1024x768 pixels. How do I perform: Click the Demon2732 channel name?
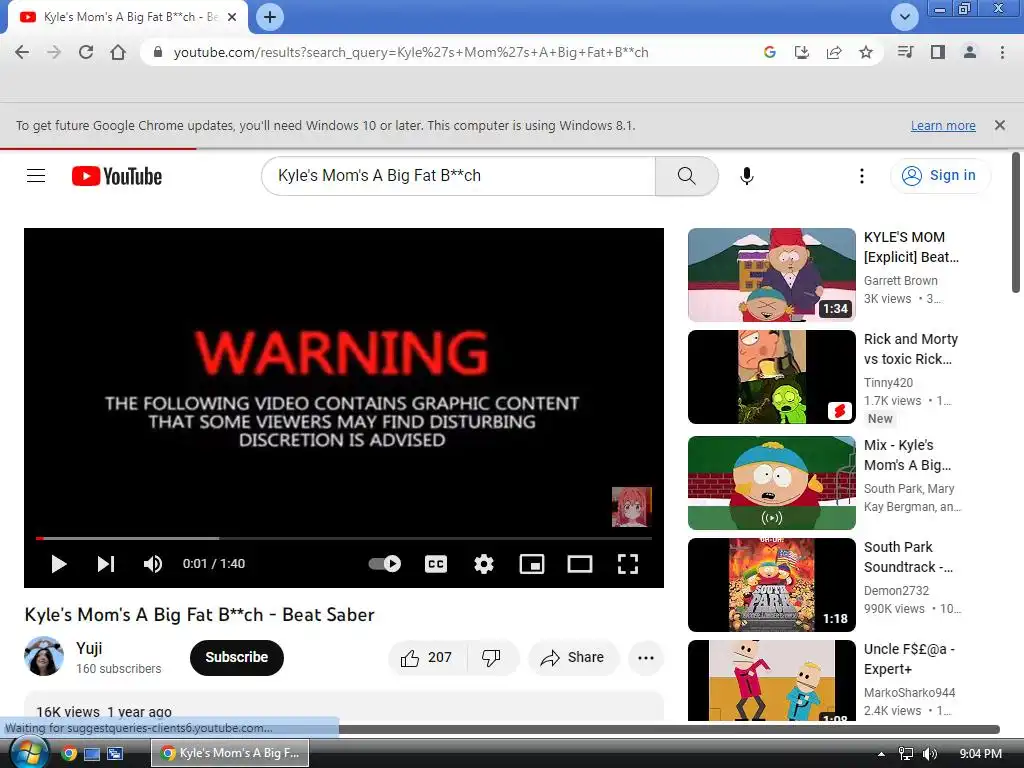click(x=896, y=590)
